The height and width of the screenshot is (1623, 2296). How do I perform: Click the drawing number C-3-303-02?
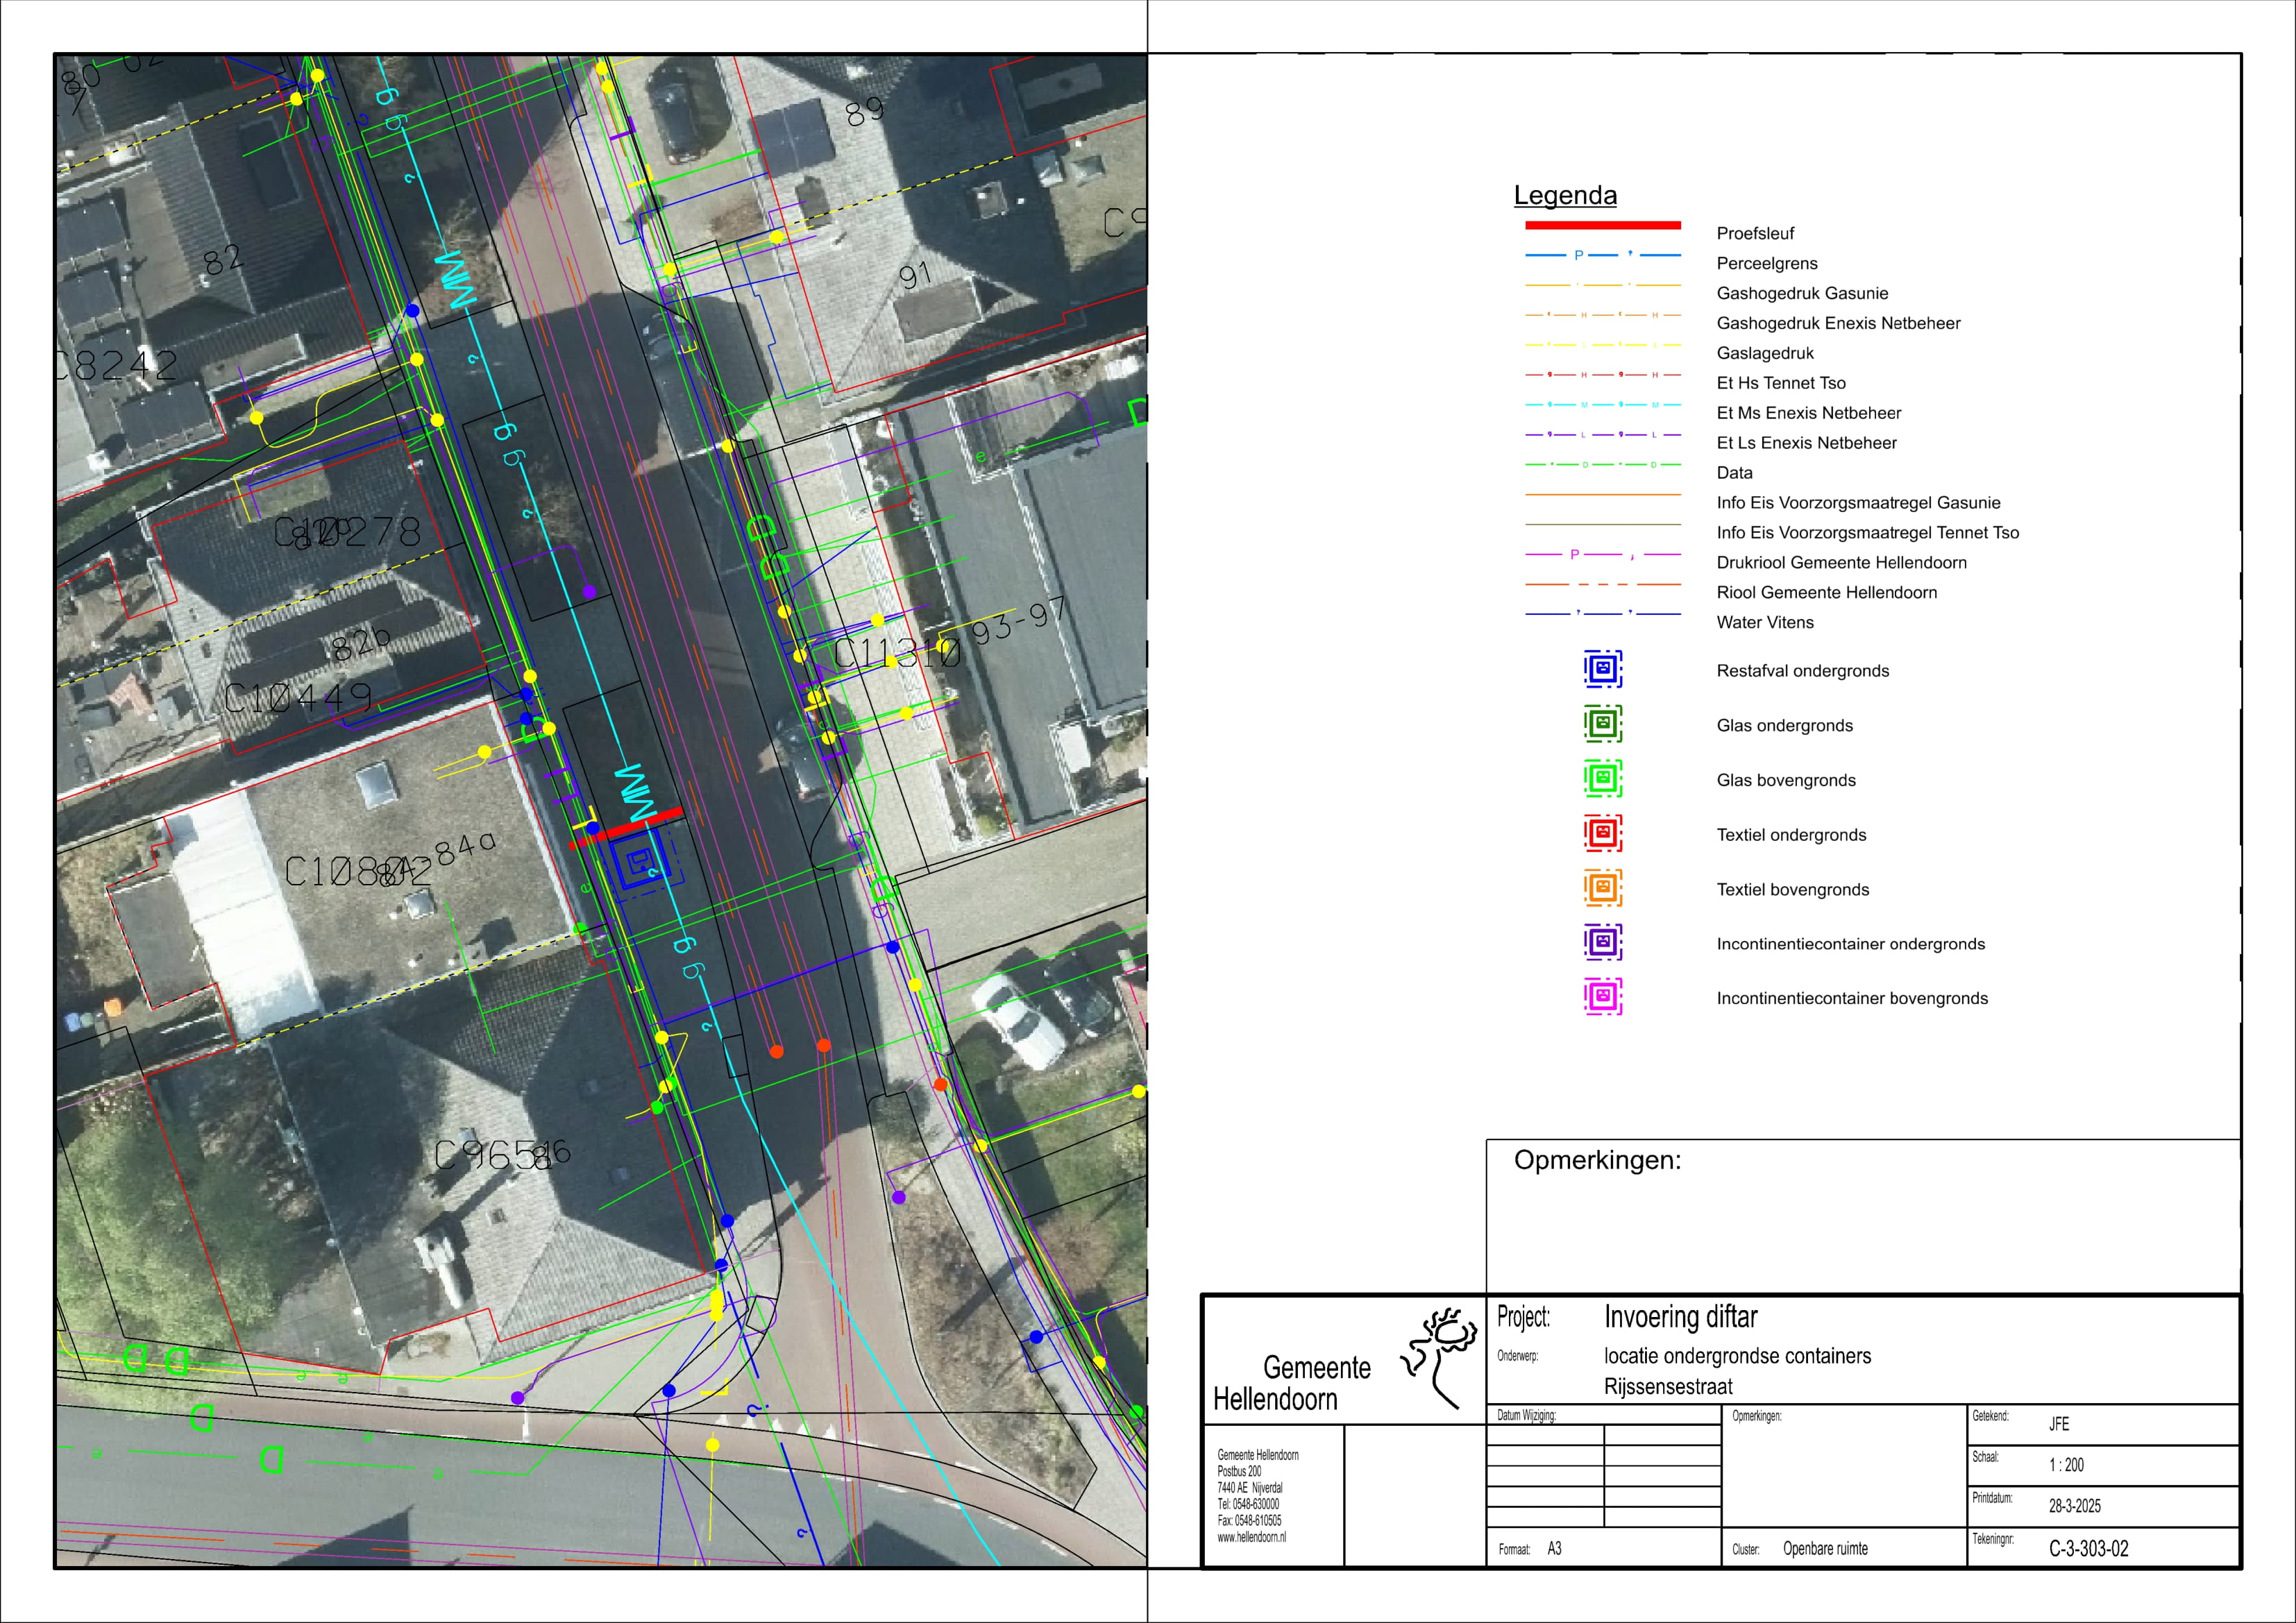coord(2088,1548)
